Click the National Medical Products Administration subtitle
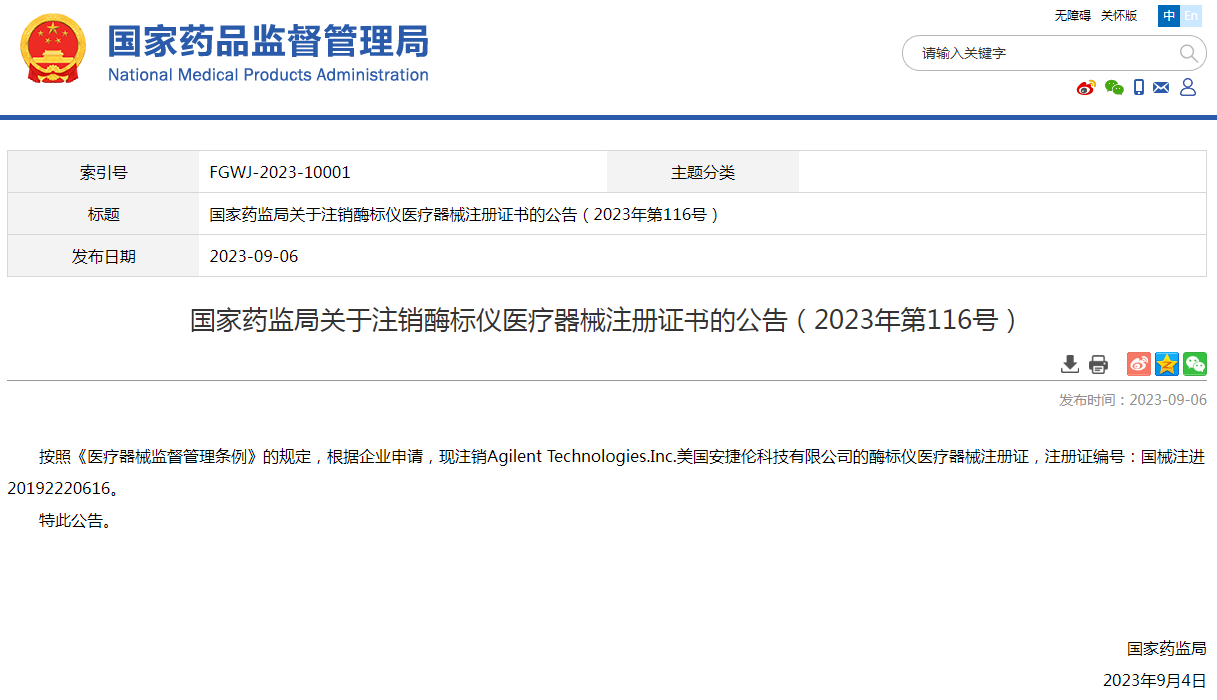Image resolution: width=1217 pixels, height=700 pixels. point(268,75)
